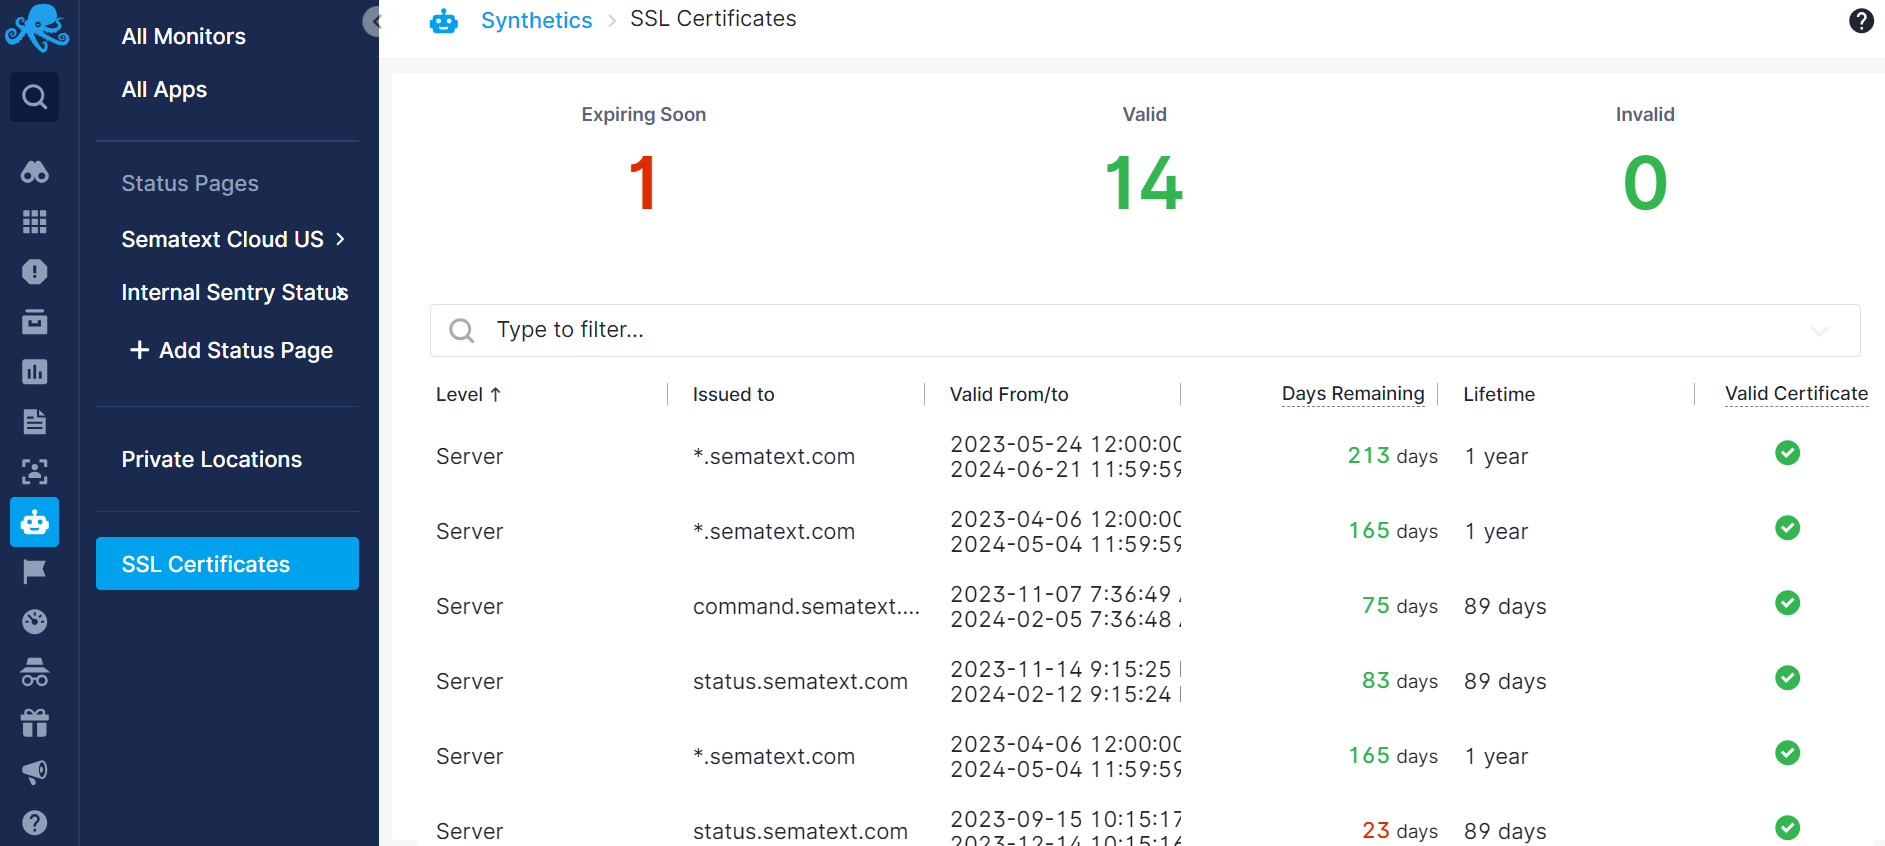Screen dimensions: 1885x846
Task: Click the Expiring Soon count 1
Action: pos(643,183)
